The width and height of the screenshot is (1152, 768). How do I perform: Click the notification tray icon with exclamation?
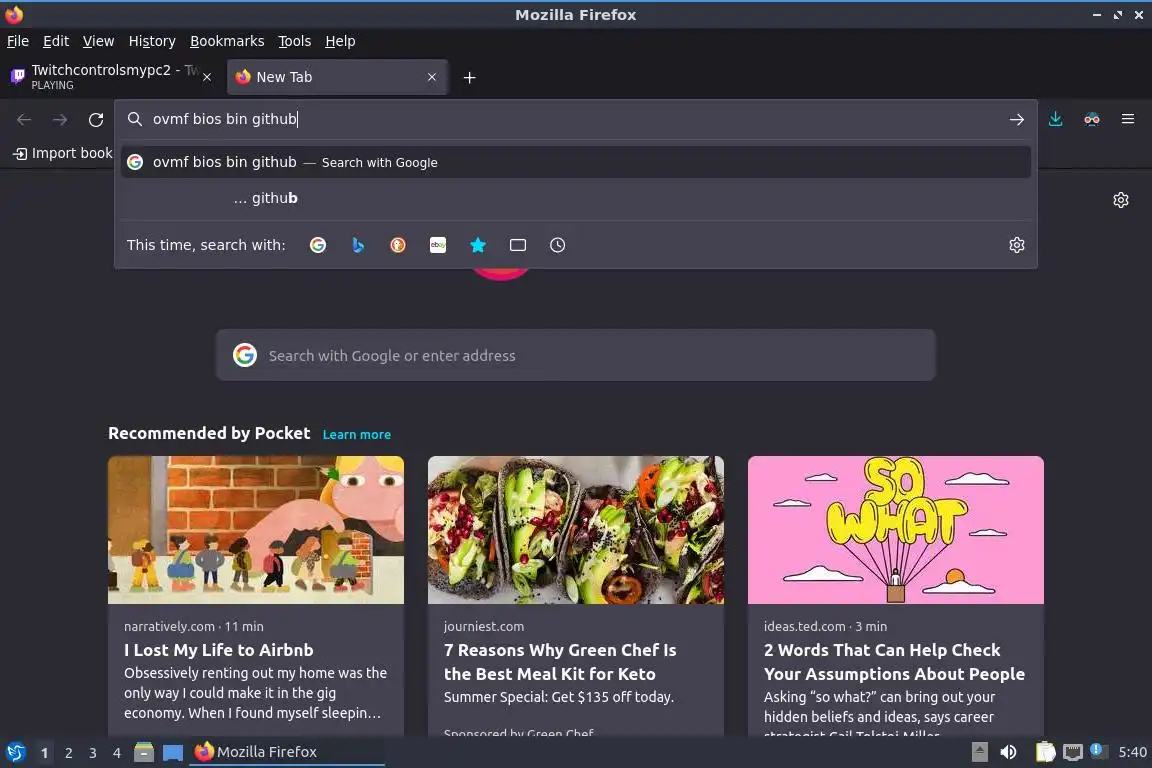tap(1098, 750)
